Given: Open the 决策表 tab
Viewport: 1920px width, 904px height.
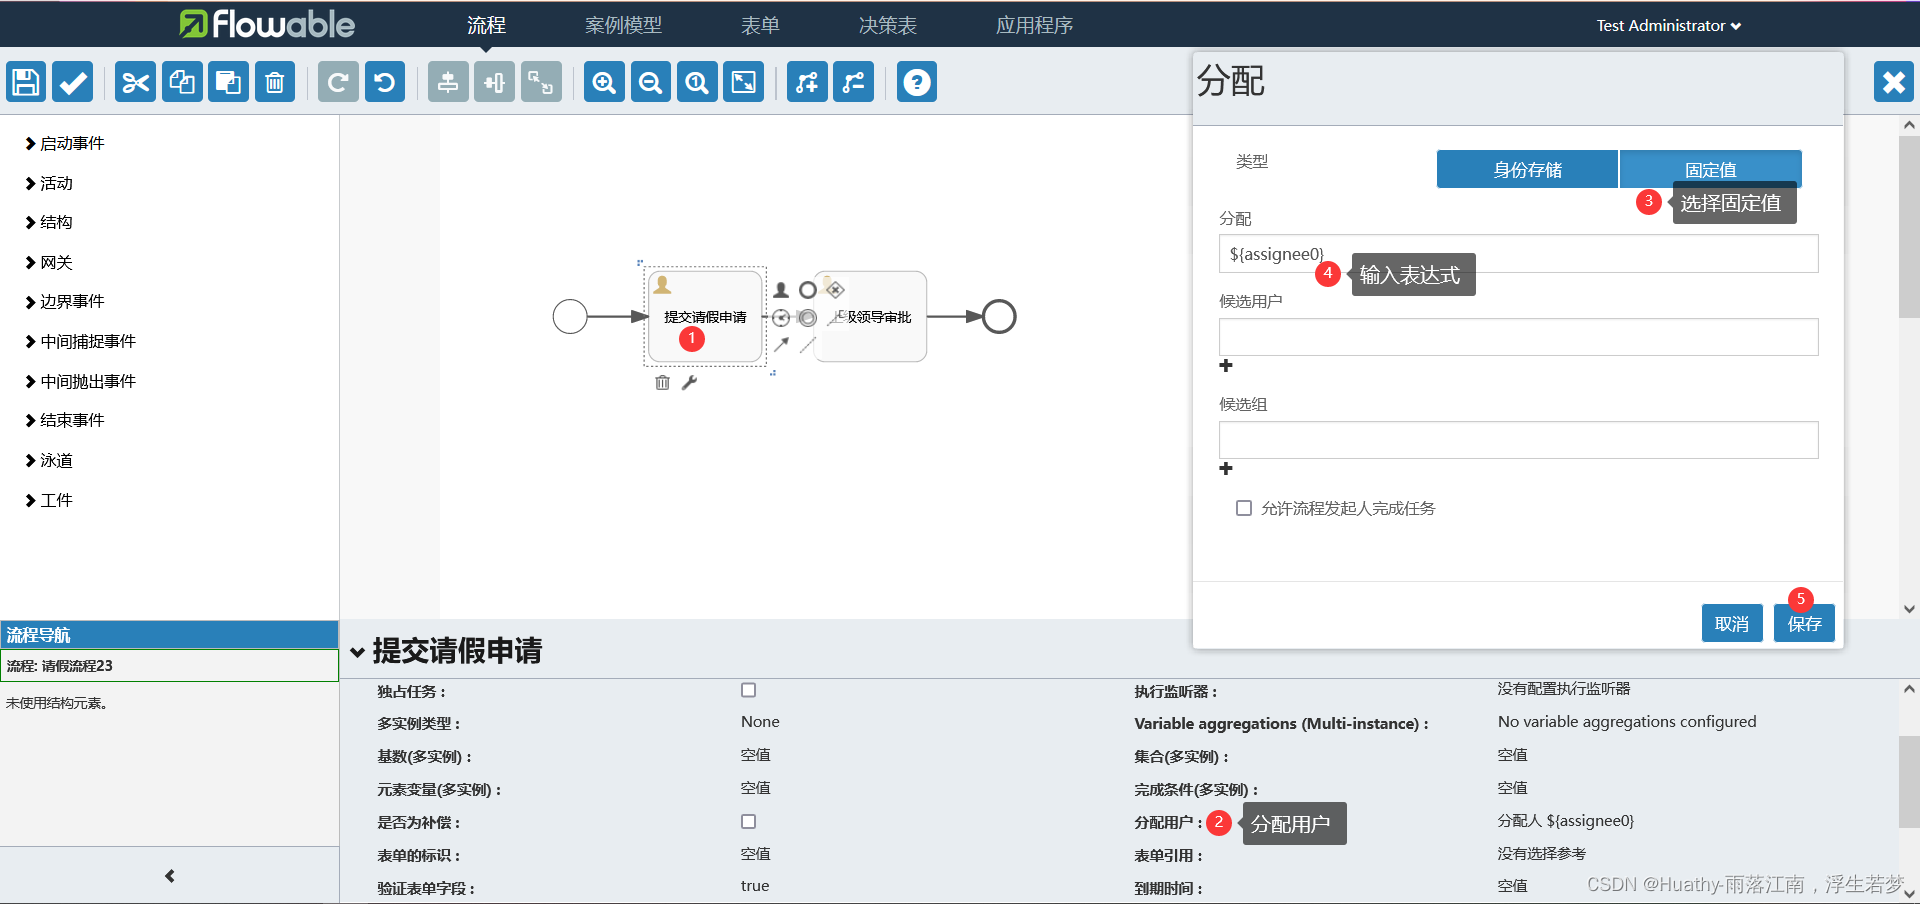Looking at the screenshot, I should pos(888,25).
